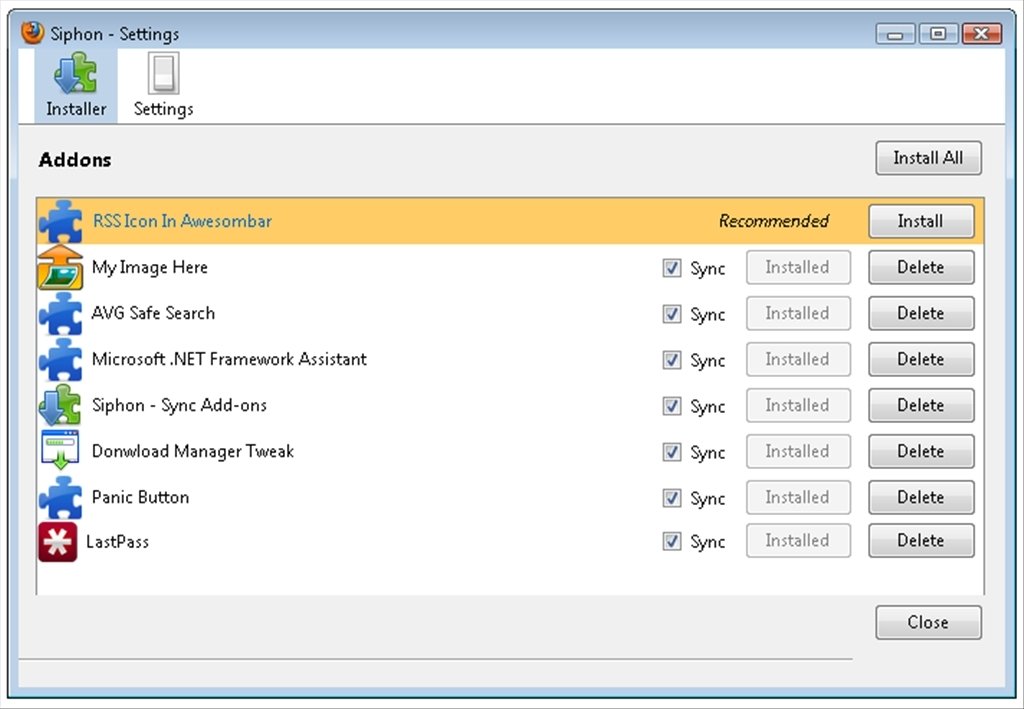Viewport: 1024px width, 709px height.
Task: Delete Microsoft .NET Framework Assistant
Action: pyautogui.click(x=921, y=359)
